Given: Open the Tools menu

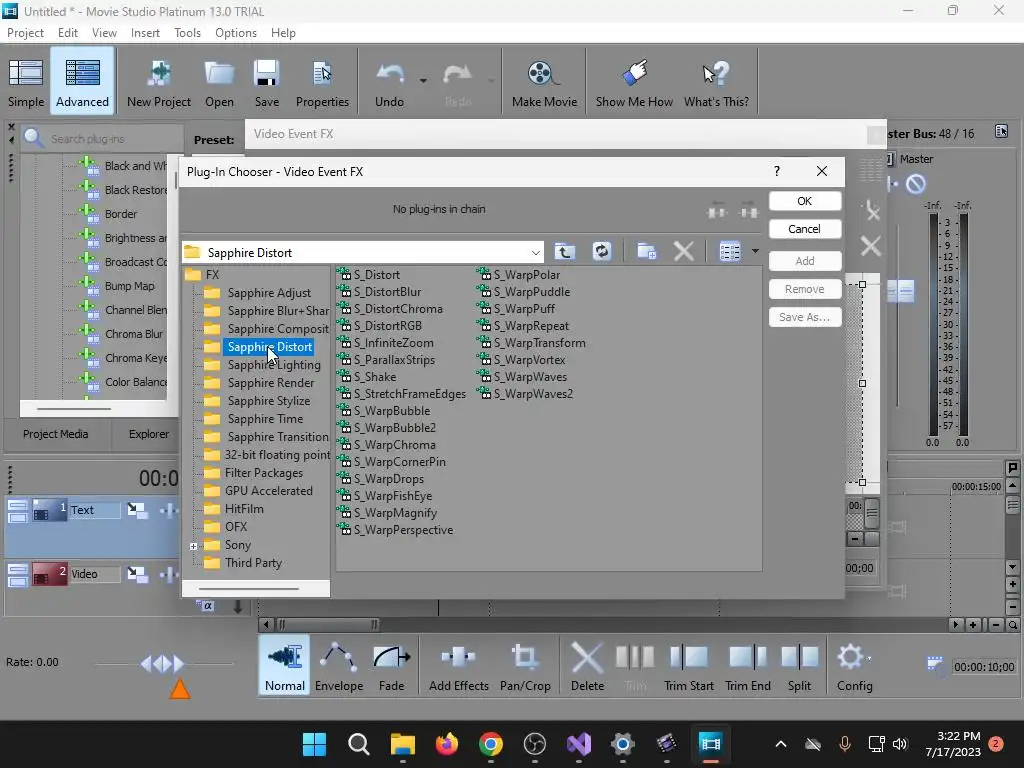Looking at the screenshot, I should tap(187, 33).
